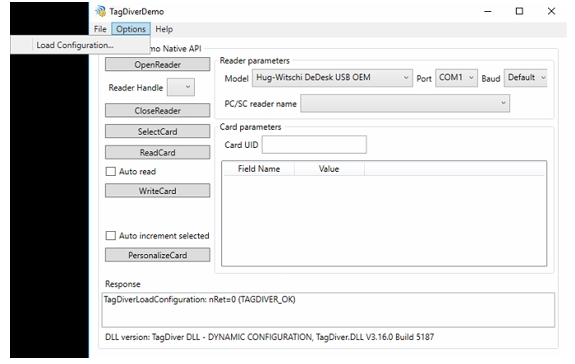Click the TagDiverDemo app icon in title bar

[x=100, y=11]
